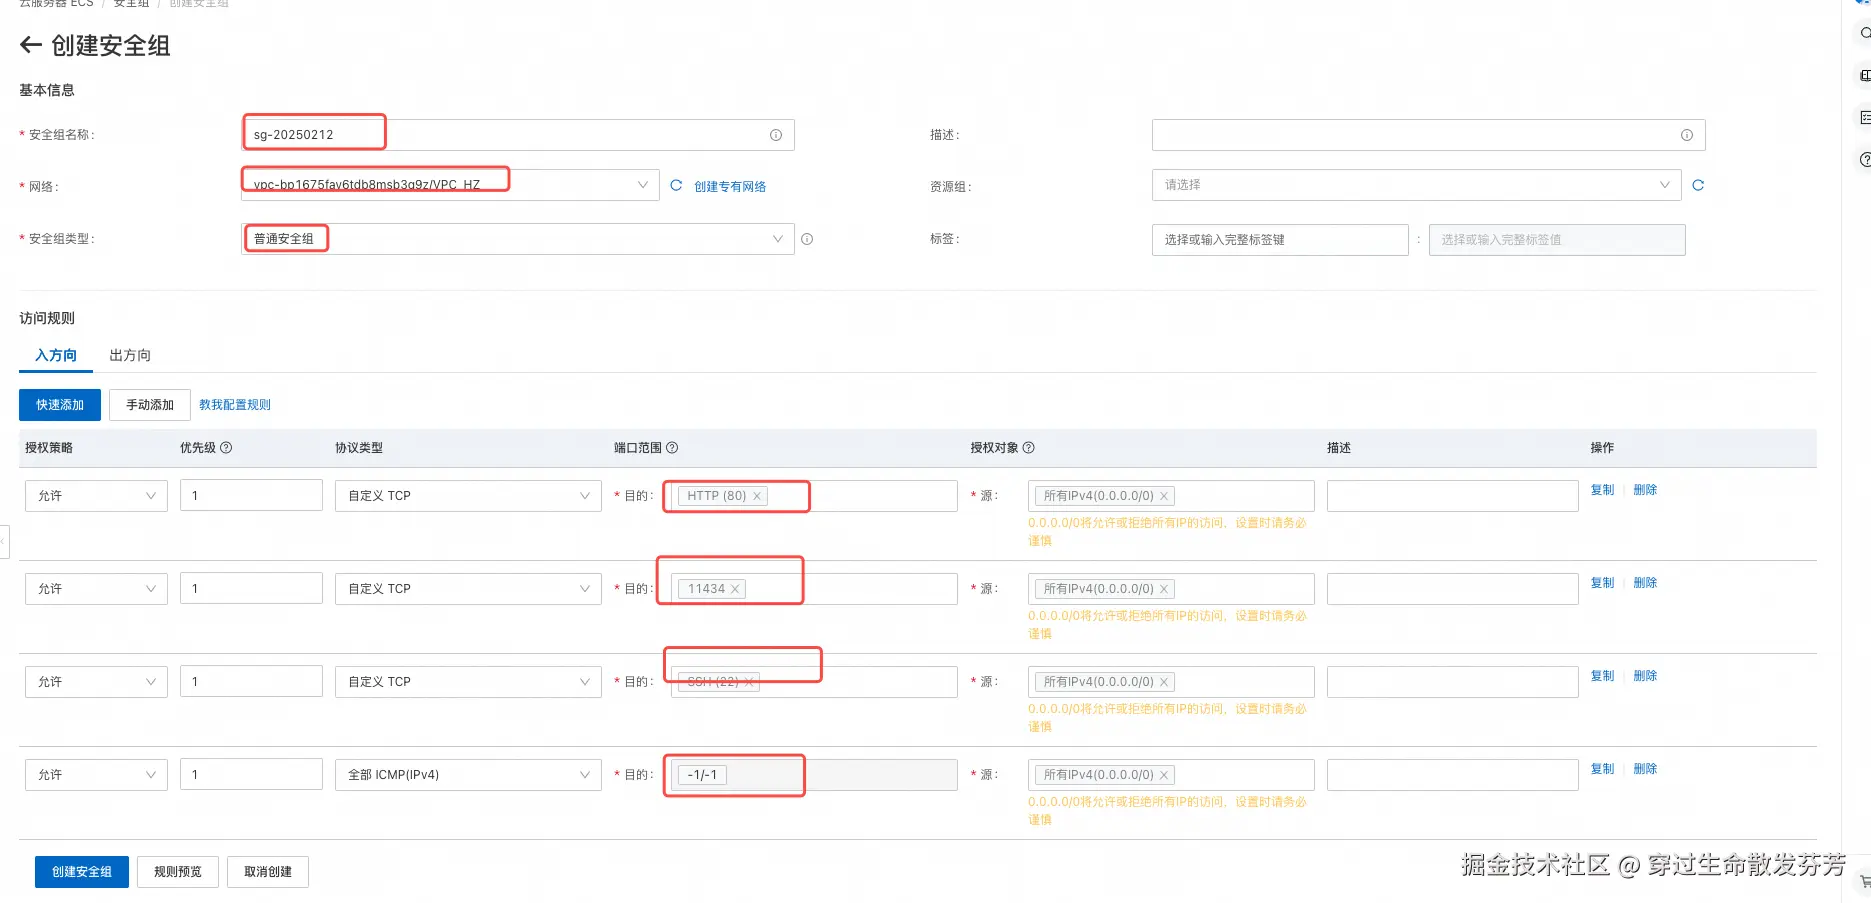Remove source 所有IPv4 tag in SSH (22) row
This screenshot has width=1871, height=903.
[x=1164, y=682]
